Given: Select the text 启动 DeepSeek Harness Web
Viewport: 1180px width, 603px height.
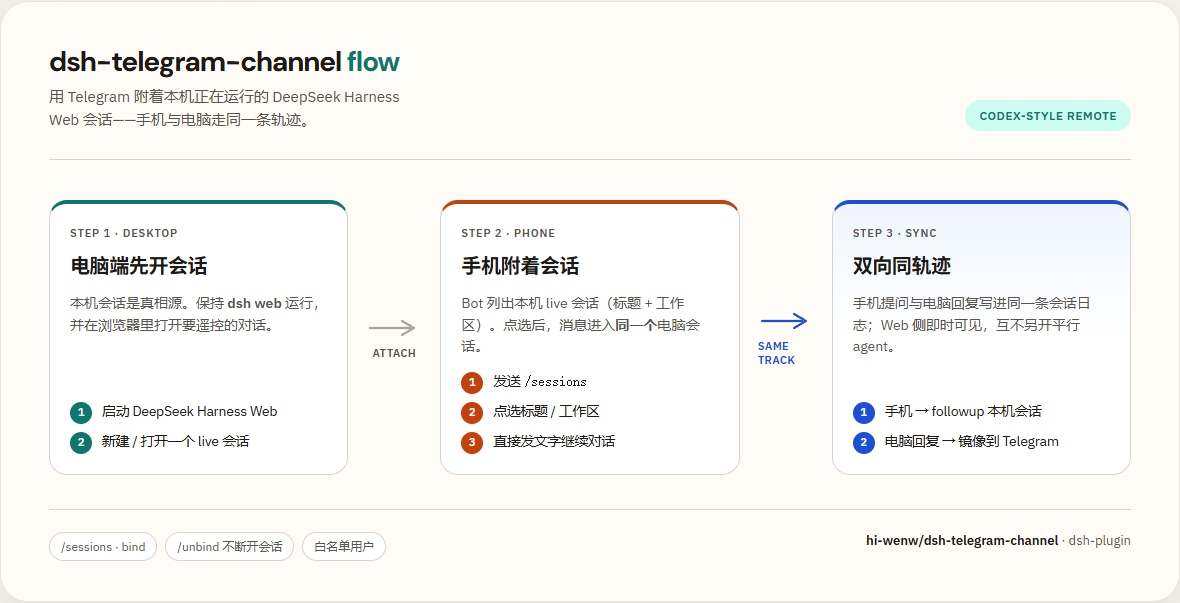Looking at the screenshot, I should pos(190,412).
